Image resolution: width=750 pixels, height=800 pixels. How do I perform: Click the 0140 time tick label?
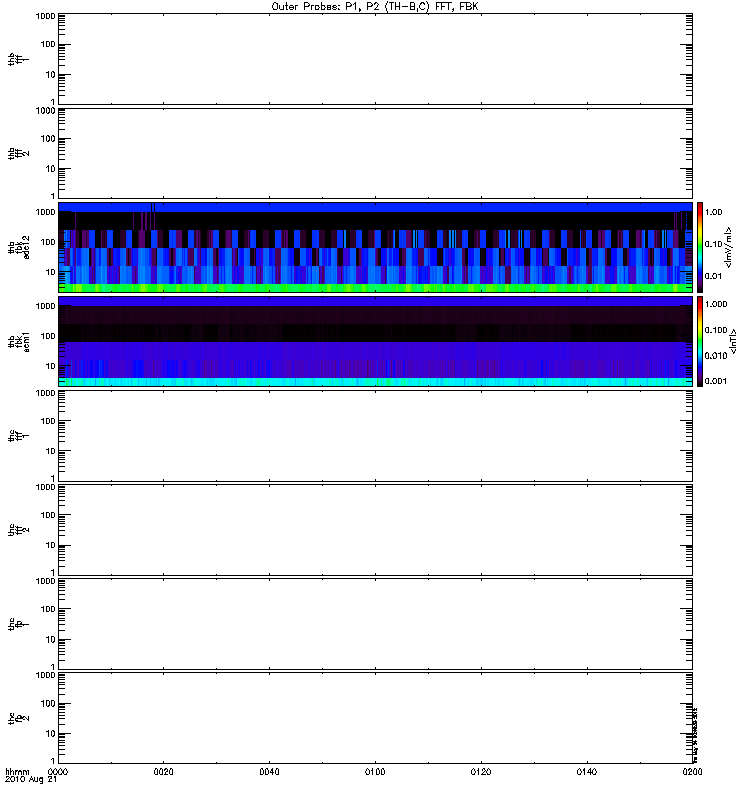coord(587,772)
